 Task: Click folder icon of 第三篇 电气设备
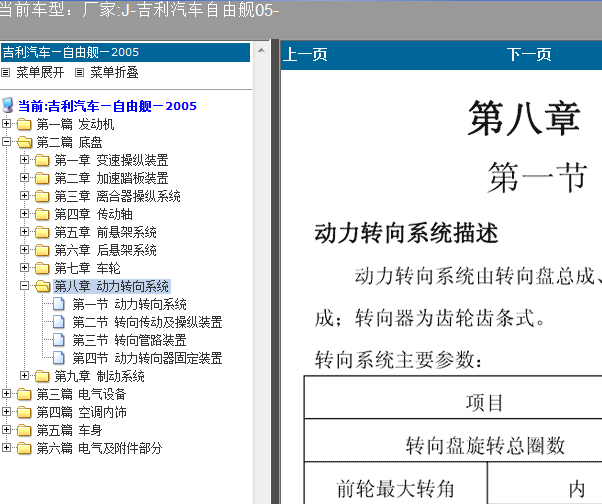pyautogui.click(x=24, y=394)
